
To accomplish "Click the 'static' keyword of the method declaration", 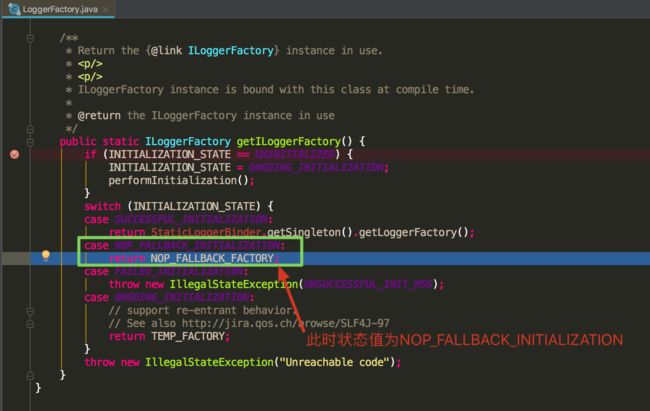I will [121, 141].
